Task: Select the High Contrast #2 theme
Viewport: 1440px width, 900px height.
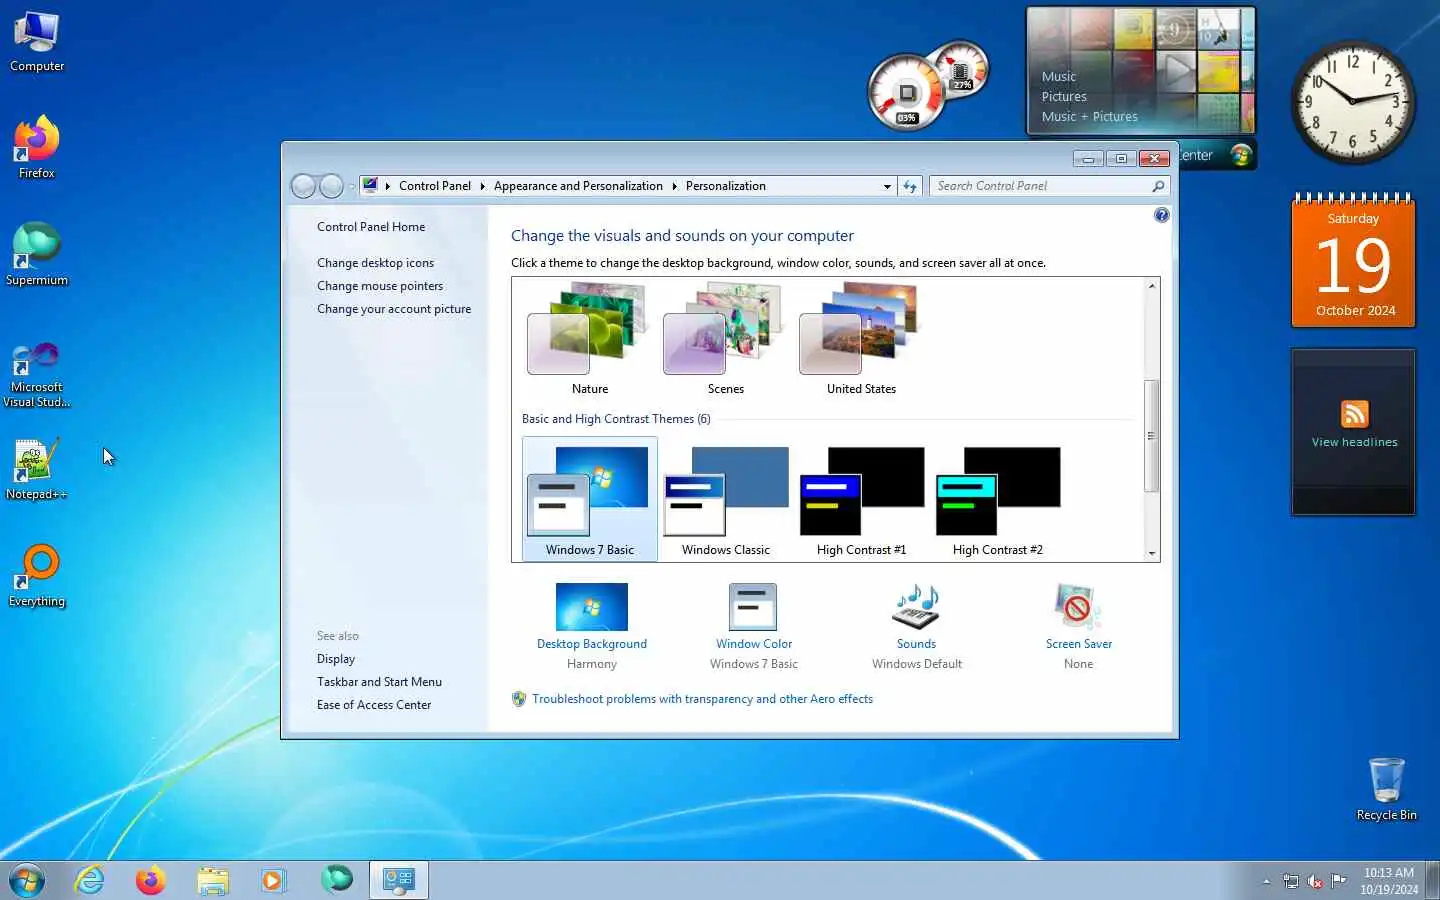Action: (x=997, y=499)
